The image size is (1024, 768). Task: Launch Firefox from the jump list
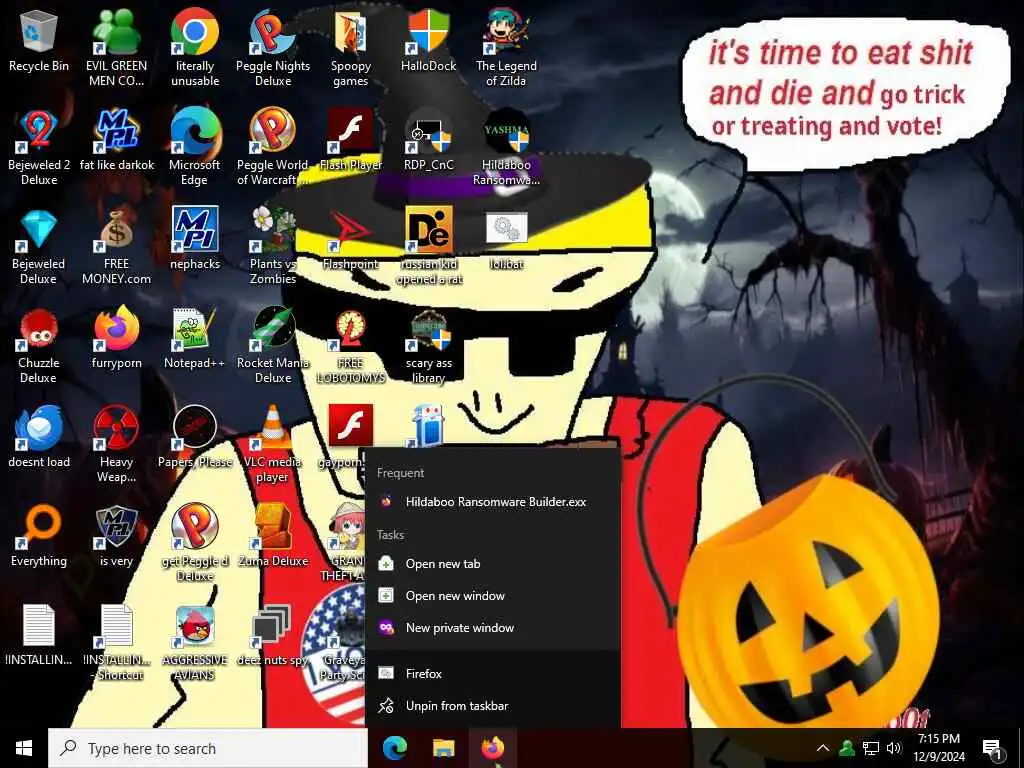[492, 673]
